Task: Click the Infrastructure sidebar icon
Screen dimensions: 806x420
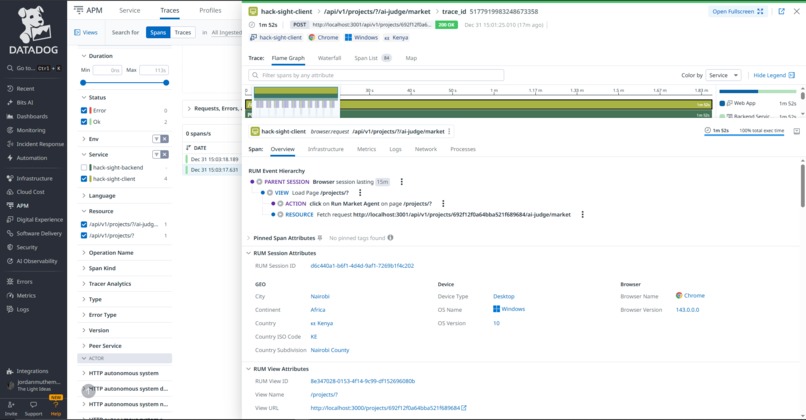Action: (x=10, y=178)
